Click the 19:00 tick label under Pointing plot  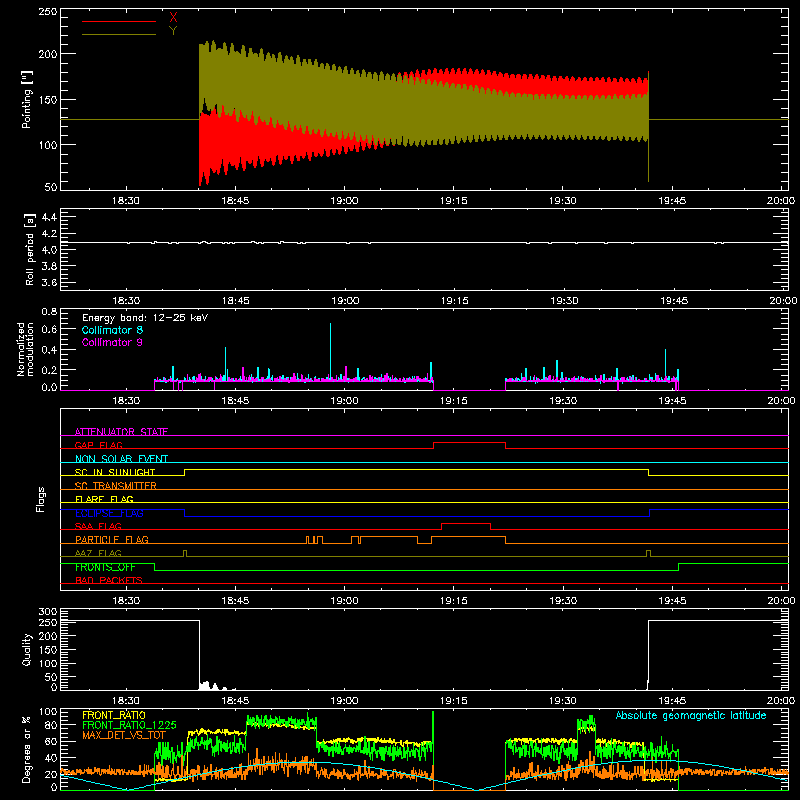[344, 201]
